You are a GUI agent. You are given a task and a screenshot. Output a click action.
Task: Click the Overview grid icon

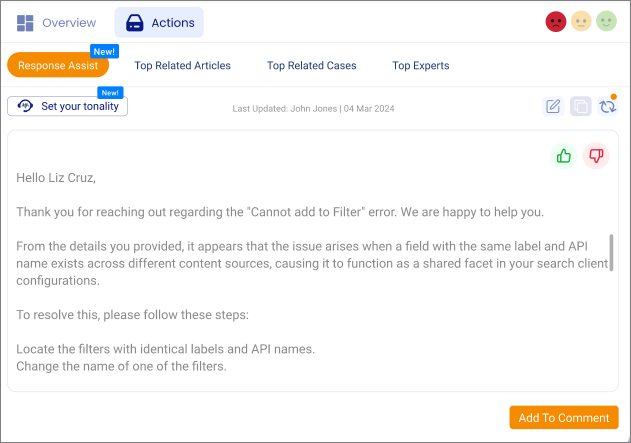point(25,22)
